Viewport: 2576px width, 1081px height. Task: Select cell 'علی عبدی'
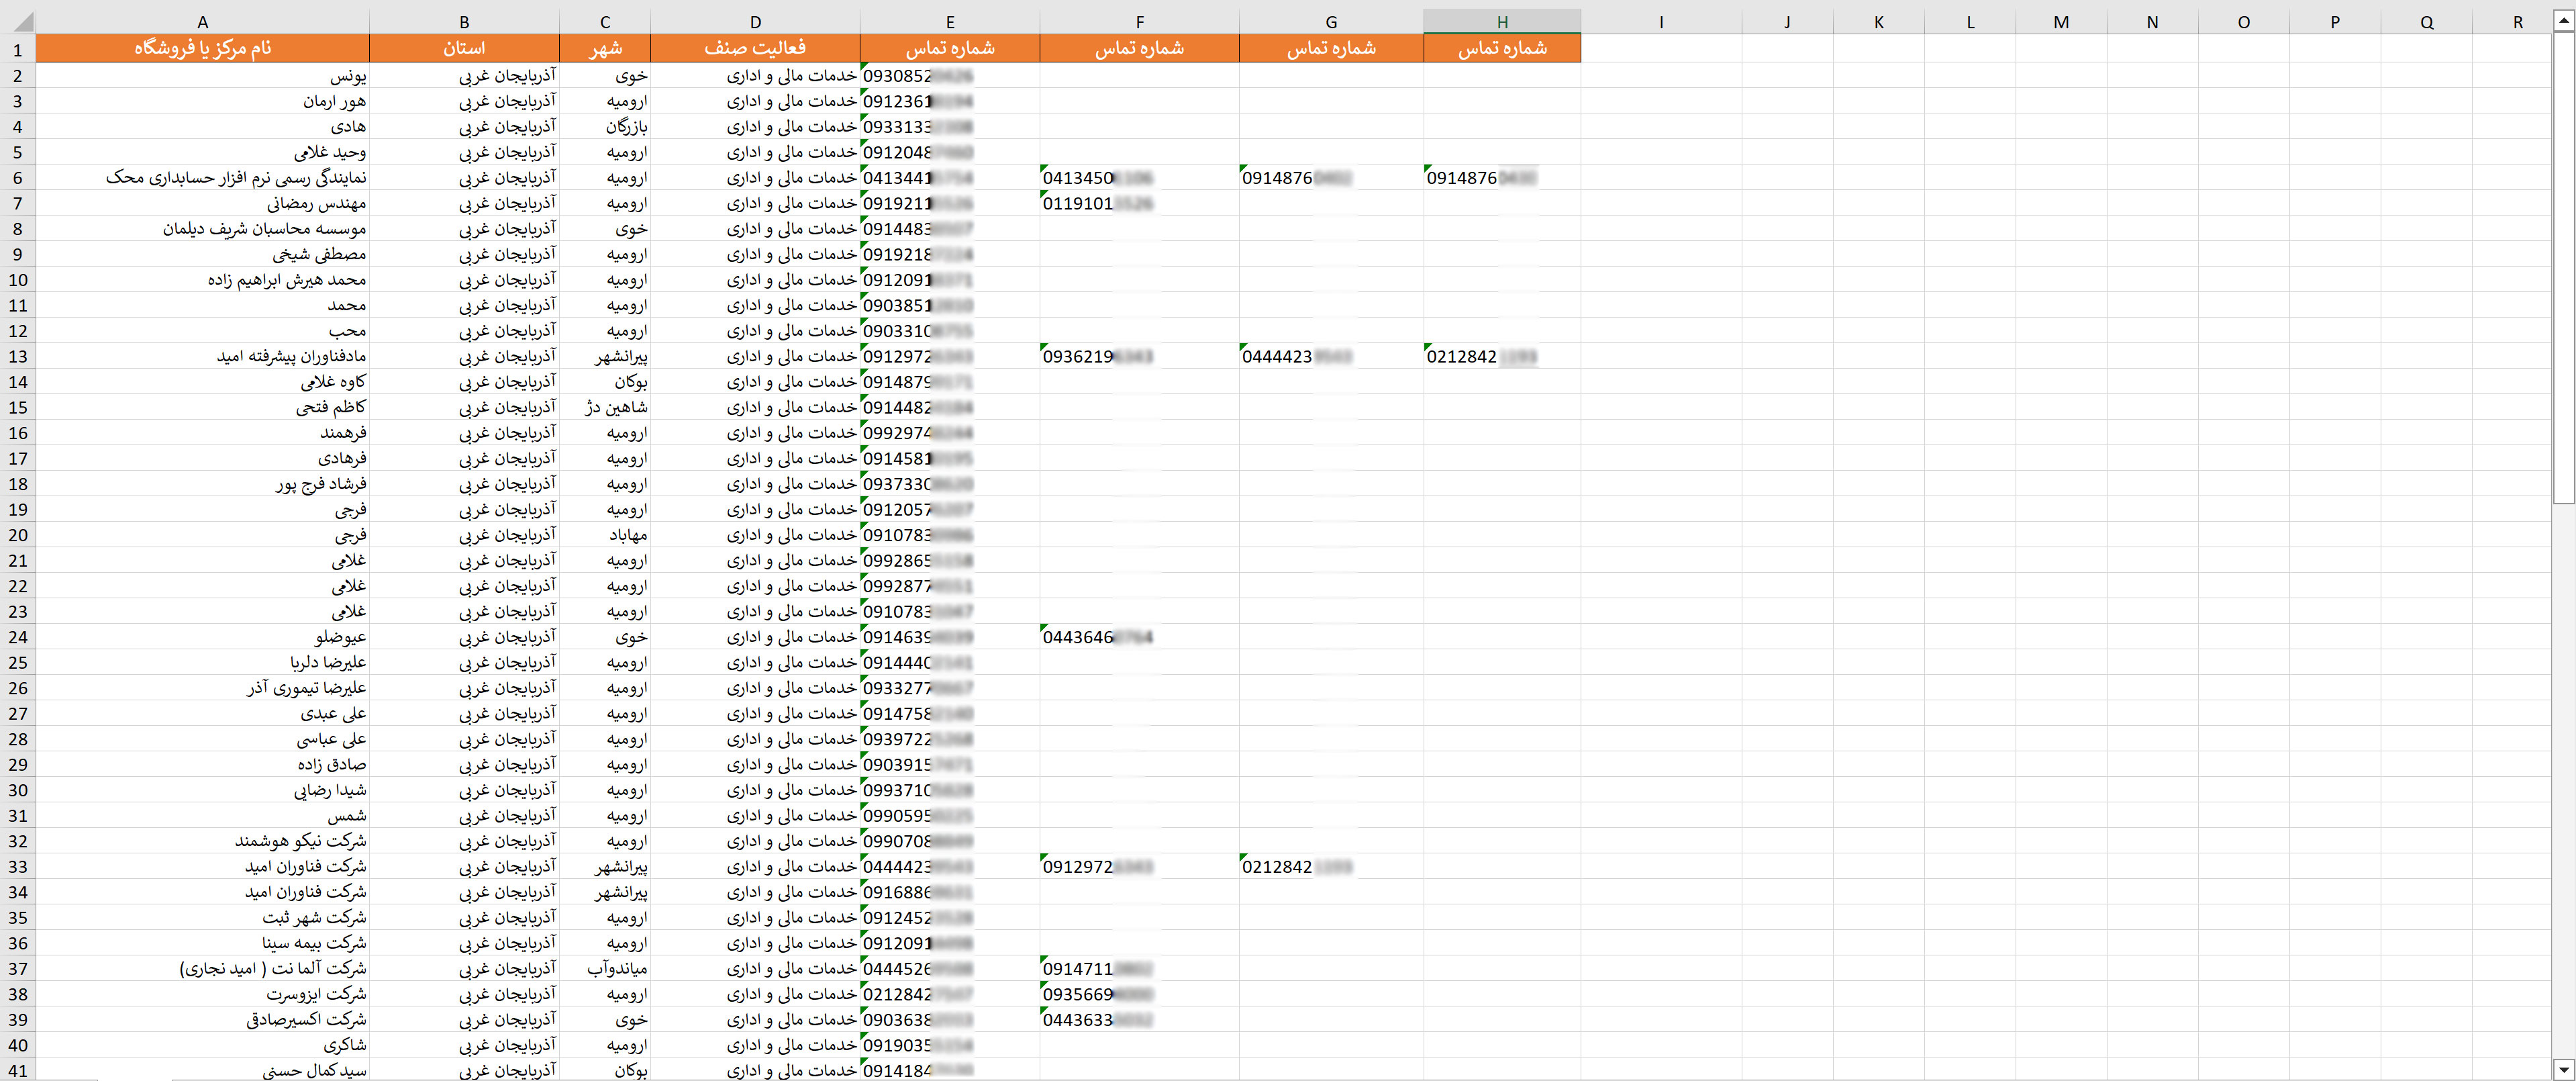pos(203,713)
